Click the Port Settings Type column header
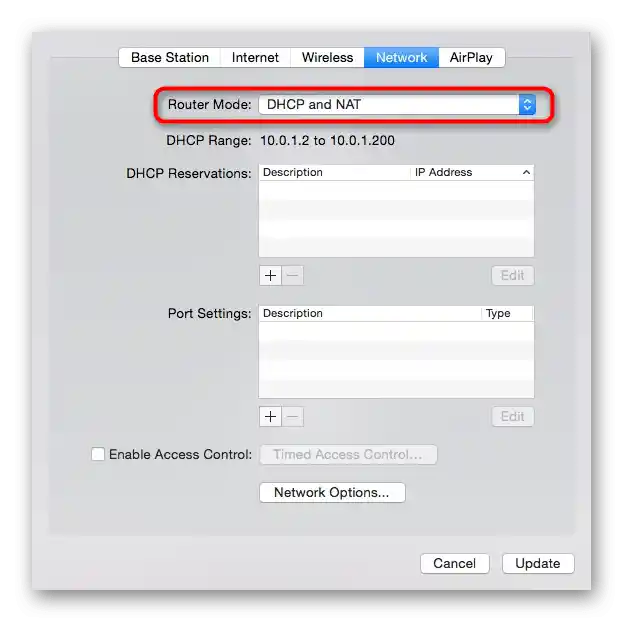The width and height of the screenshot is (623, 622). click(x=508, y=314)
